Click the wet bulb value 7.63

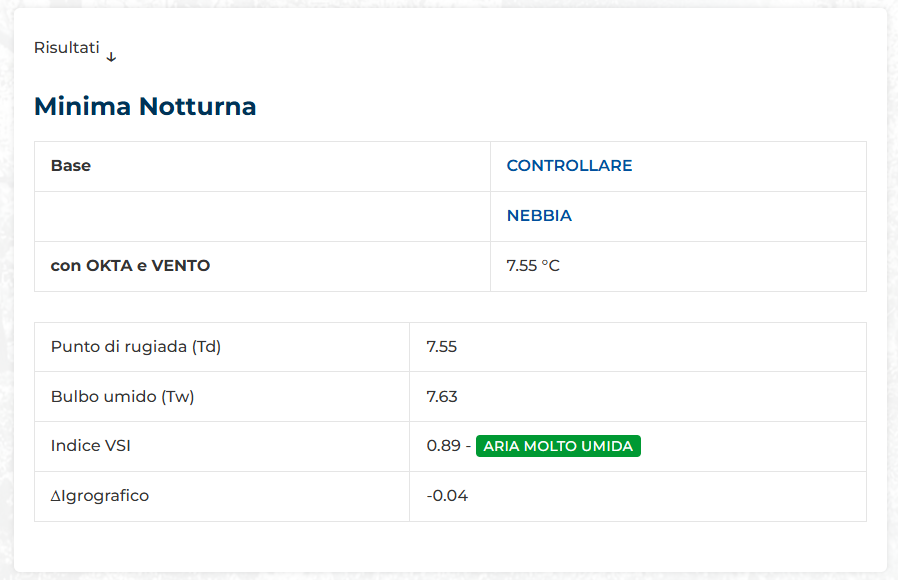(x=441, y=397)
